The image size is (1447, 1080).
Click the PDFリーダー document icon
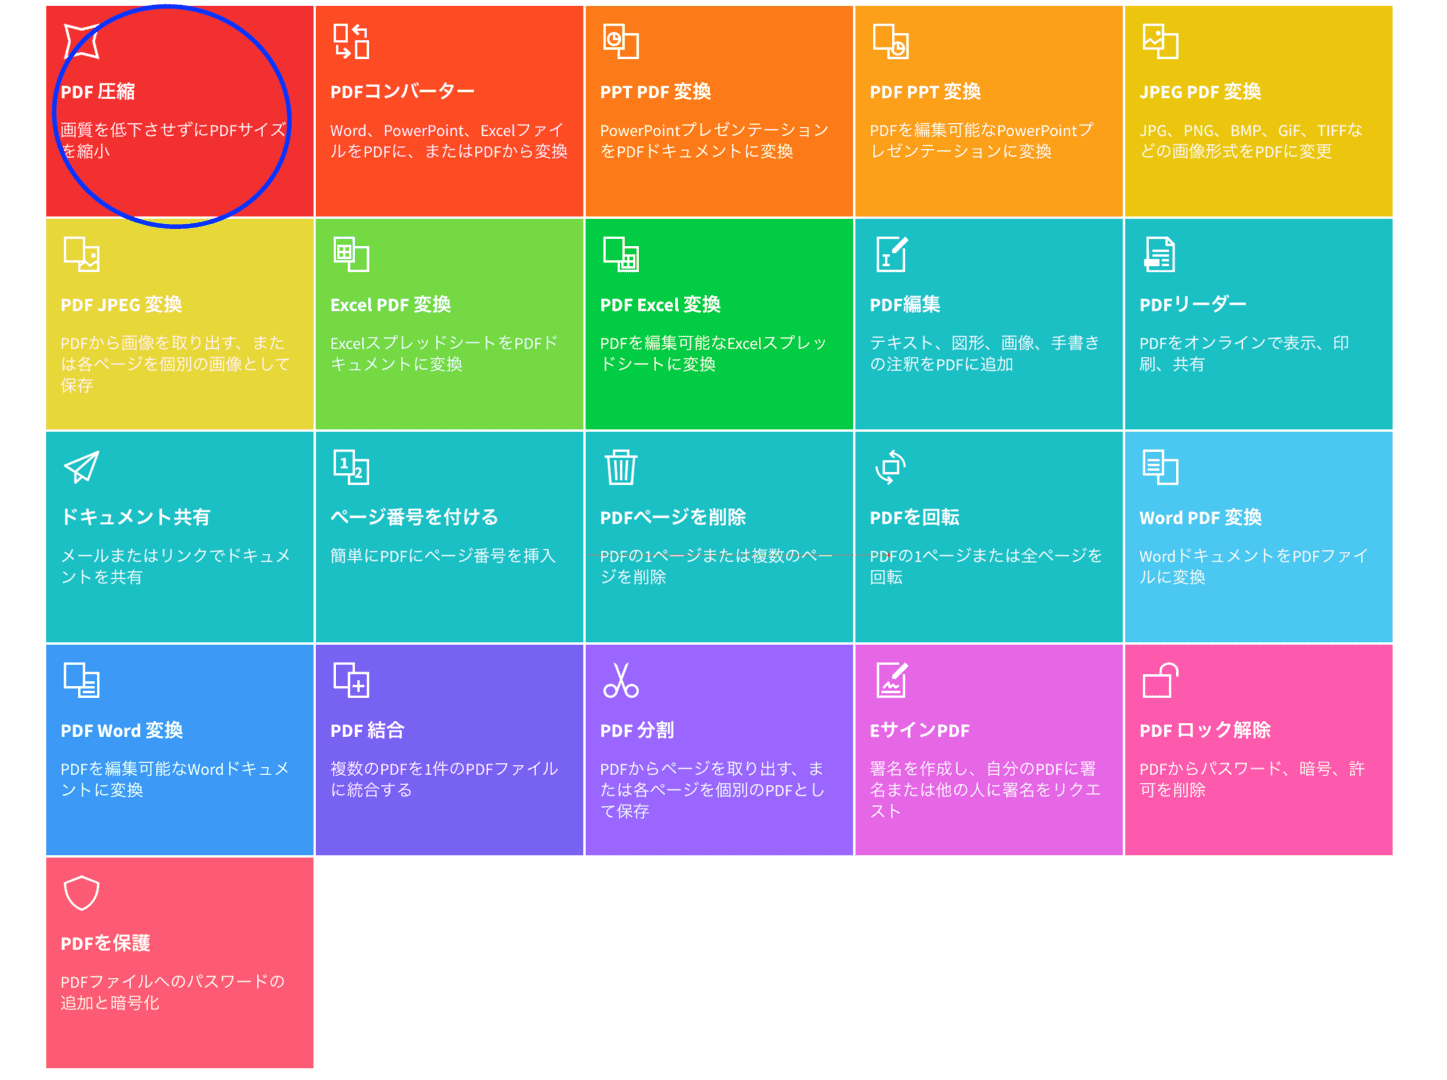(x=1160, y=254)
